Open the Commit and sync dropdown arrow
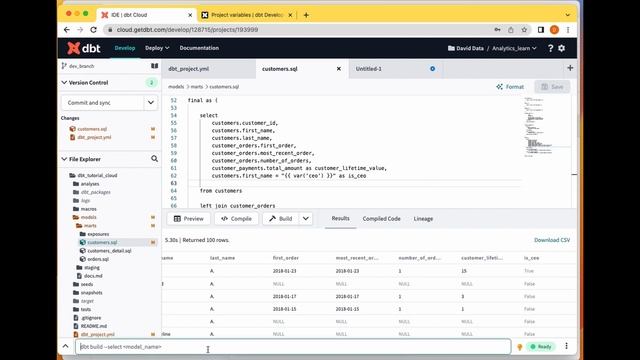Image resolution: width=640 pixels, height=360 pixels. pos(151,102)
